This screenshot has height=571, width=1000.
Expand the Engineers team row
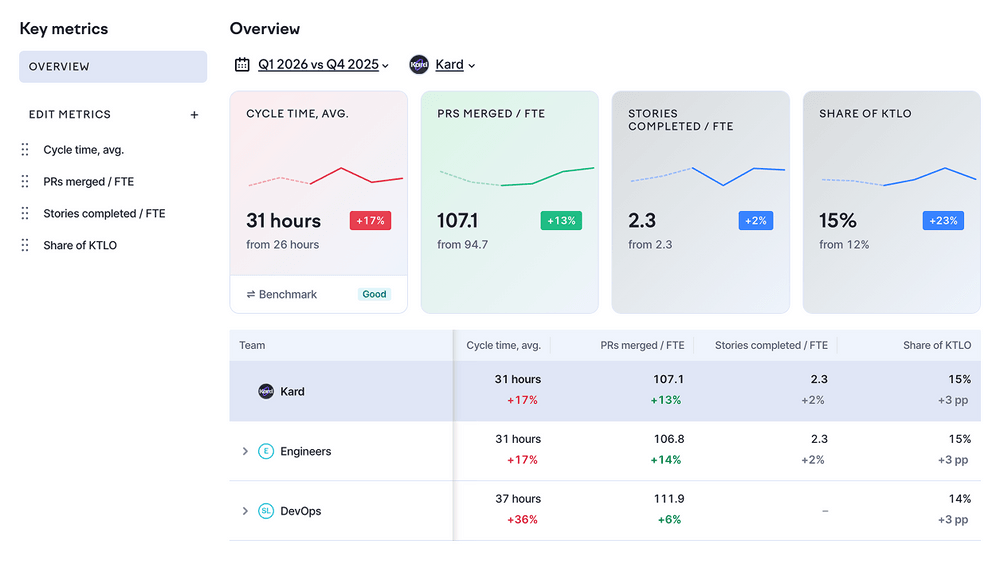pyautogui.click(x=245, y=451)
